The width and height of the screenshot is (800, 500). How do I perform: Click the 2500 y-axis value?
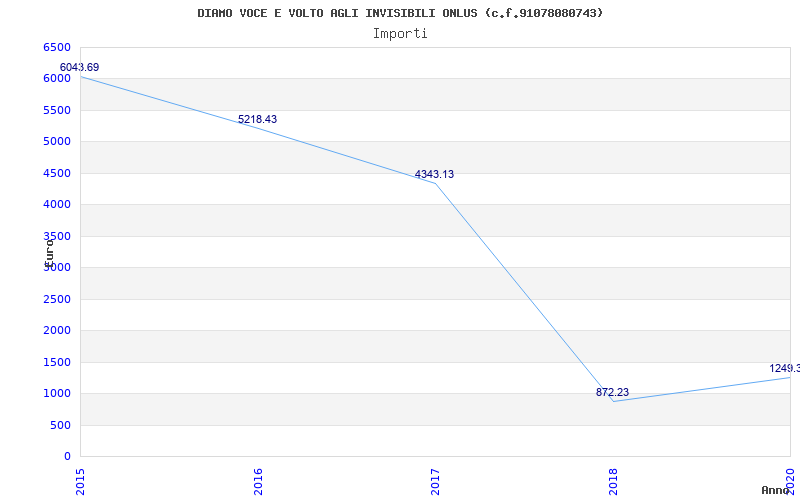coord(57,299)
